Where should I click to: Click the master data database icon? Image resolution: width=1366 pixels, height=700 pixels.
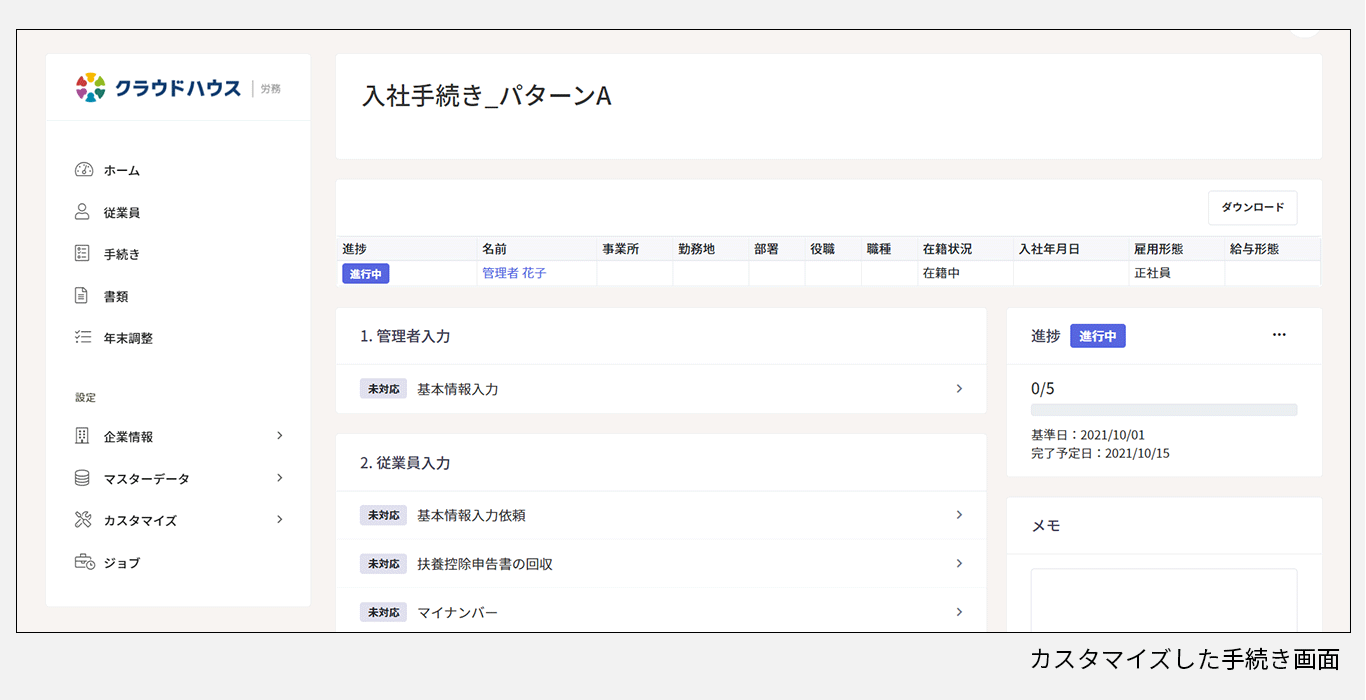83,478
